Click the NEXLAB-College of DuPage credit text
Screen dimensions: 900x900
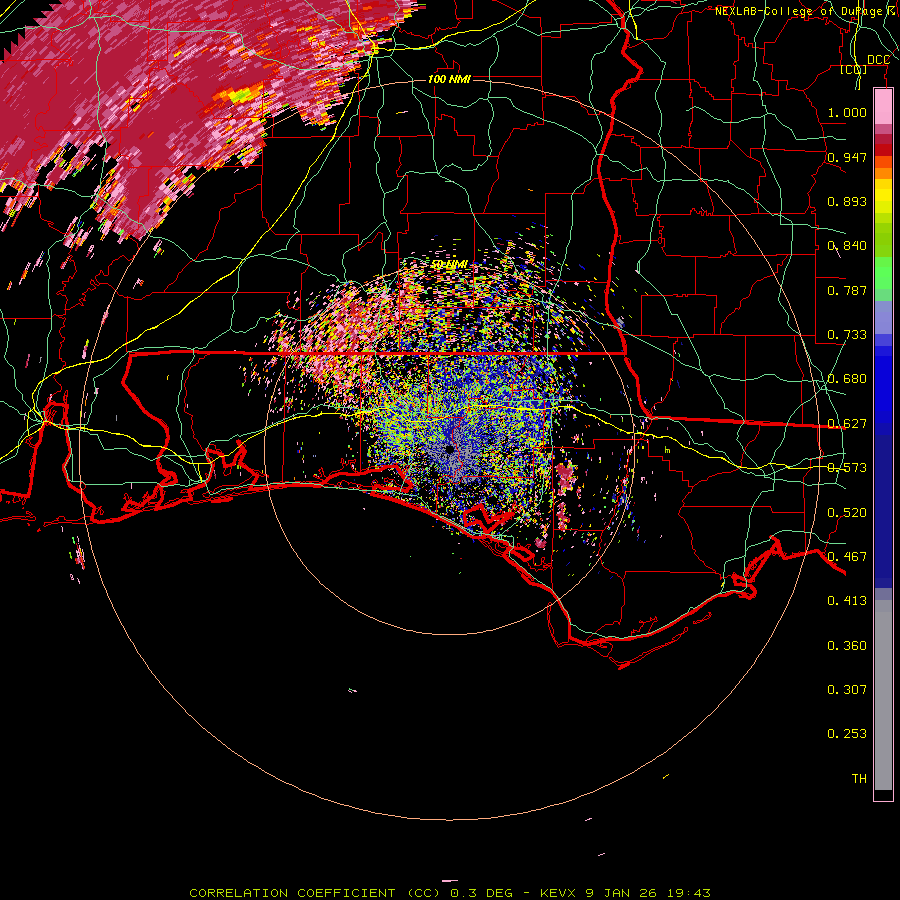pyautogui.click(x=798, y=11)
